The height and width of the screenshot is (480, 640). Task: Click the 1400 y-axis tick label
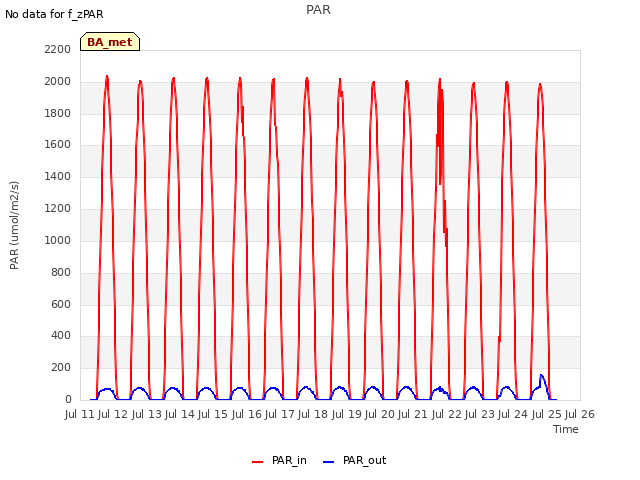[58, 176]
